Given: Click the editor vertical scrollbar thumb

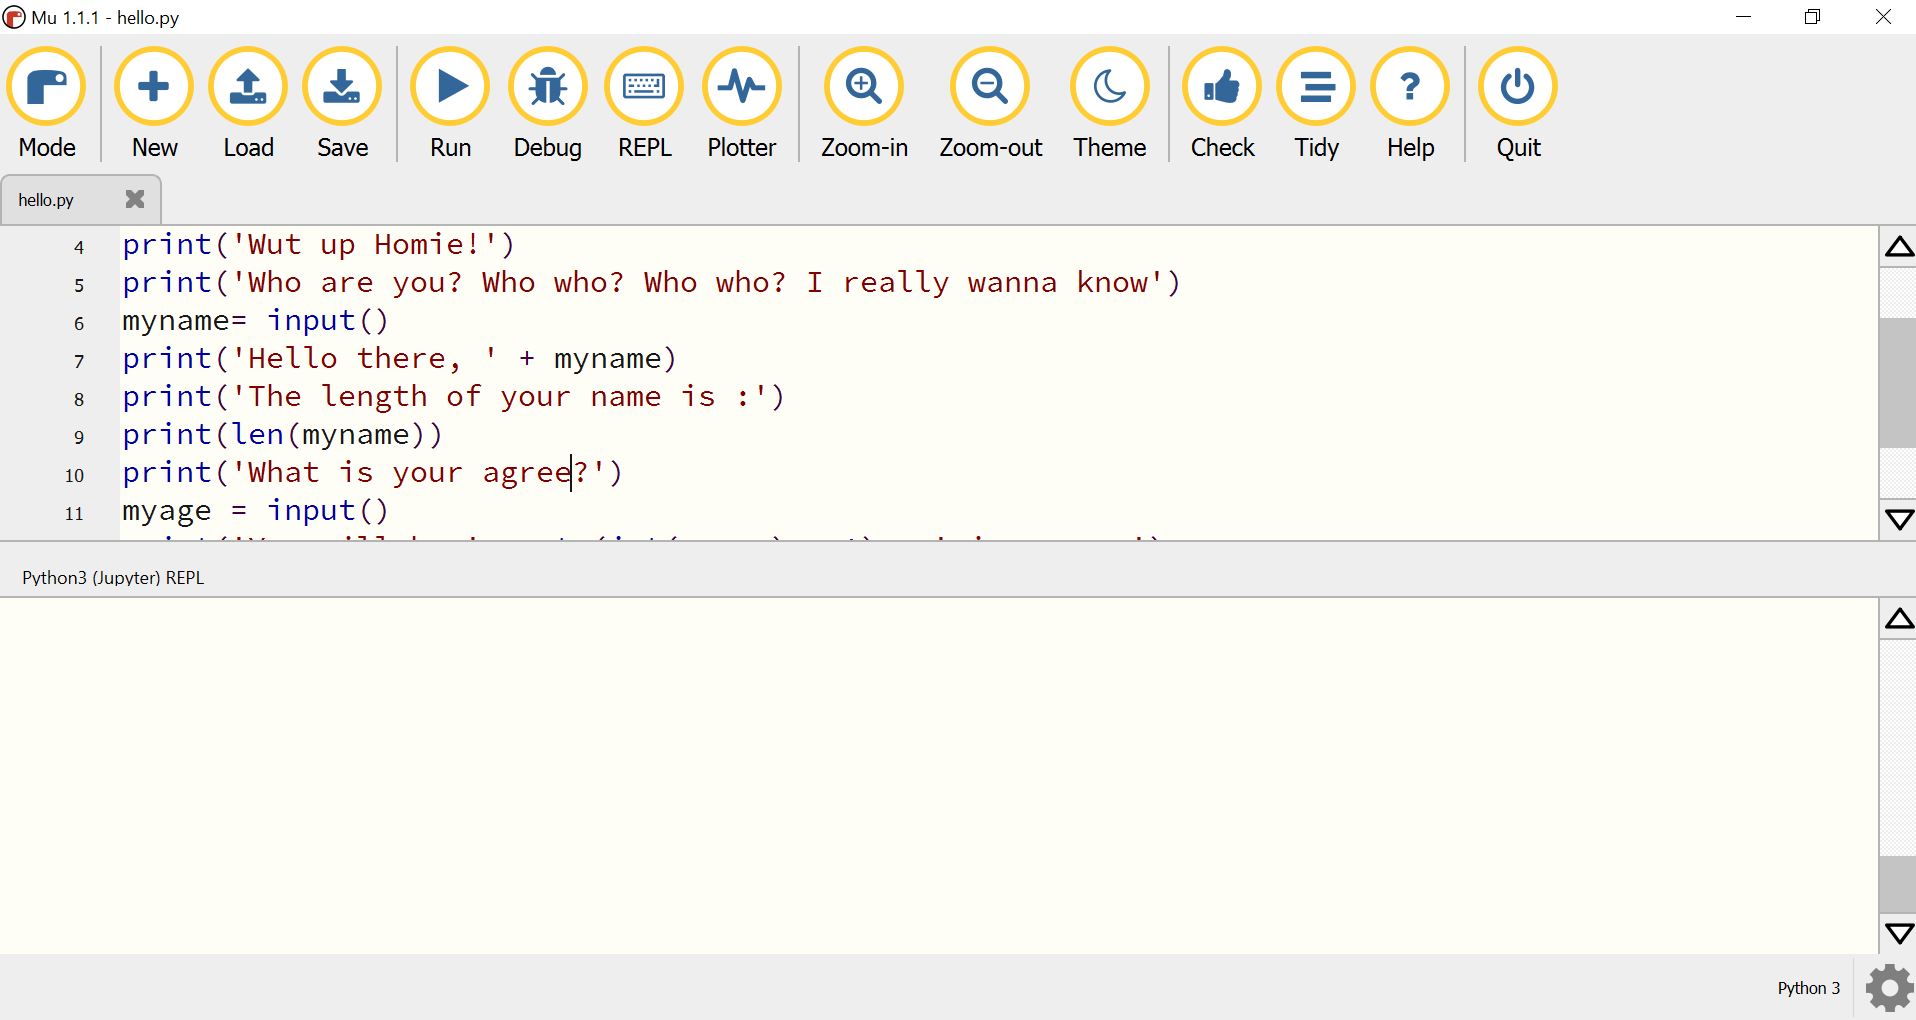Looking at the screenshot, I should [x=1898, y=382].
